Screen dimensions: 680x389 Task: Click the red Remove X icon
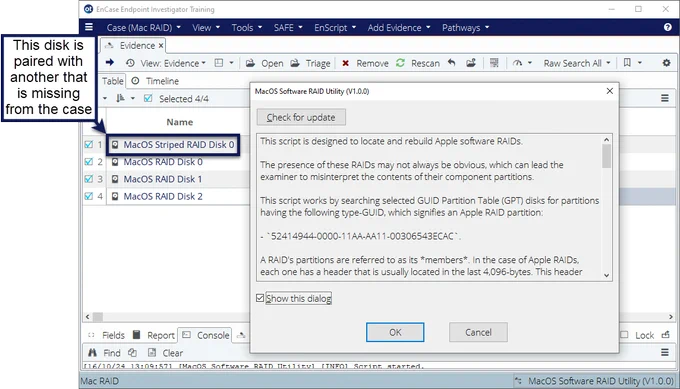tap(346, 63)
